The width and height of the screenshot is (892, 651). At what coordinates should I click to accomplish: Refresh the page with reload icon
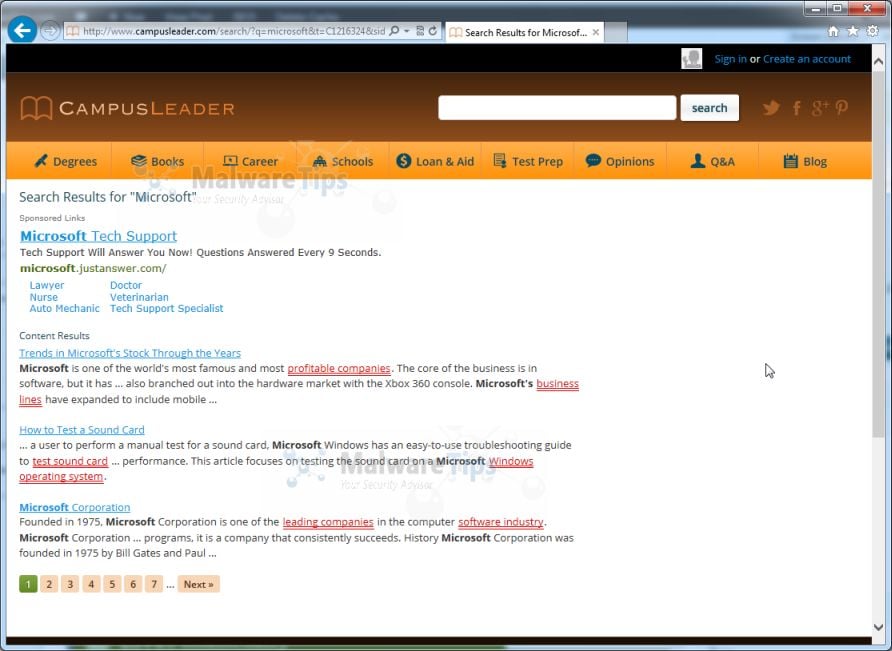[433, 31]
